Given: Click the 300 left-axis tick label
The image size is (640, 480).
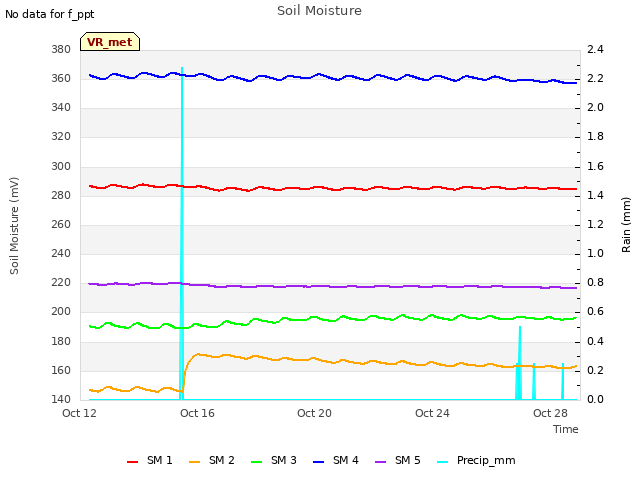Looking at the screenshot, I should [x=61, y=166].
